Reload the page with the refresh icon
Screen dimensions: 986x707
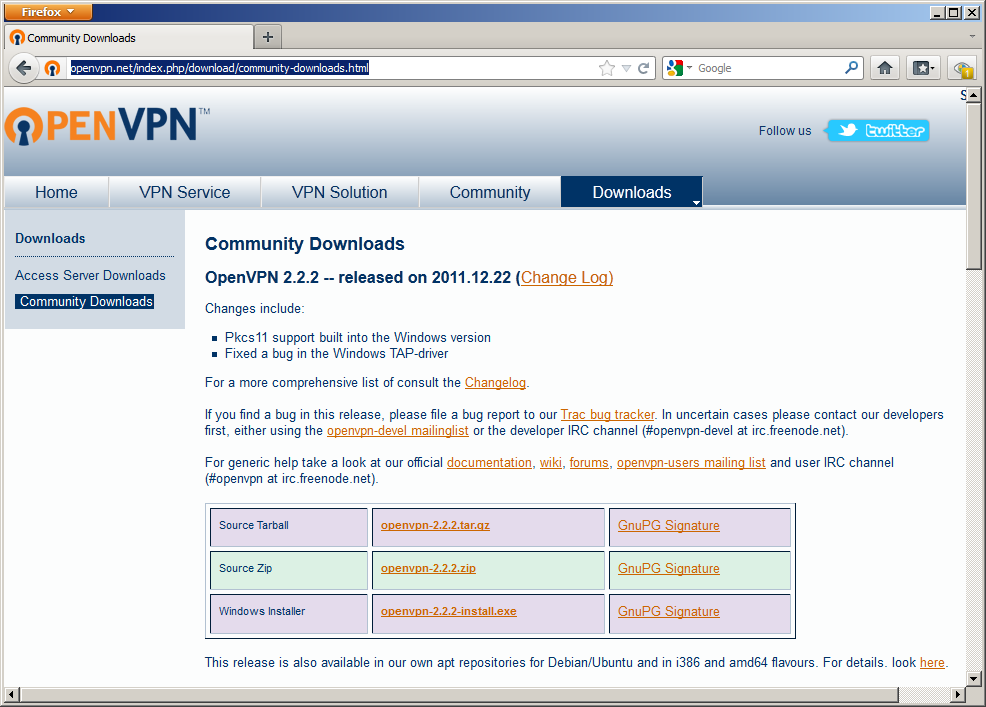643,68
